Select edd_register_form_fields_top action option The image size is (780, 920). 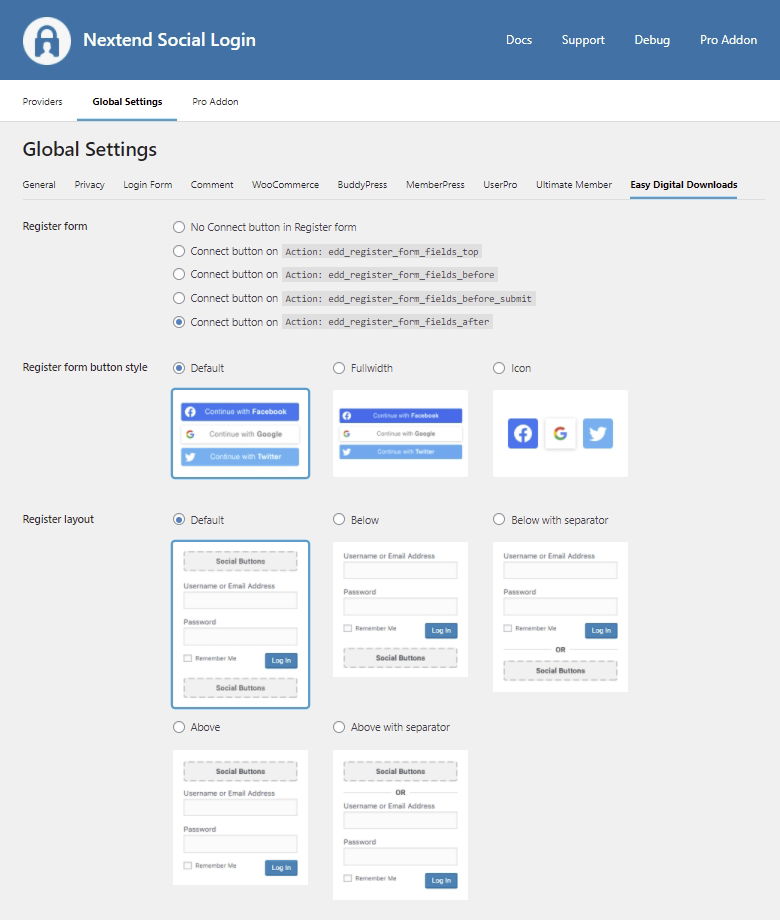point(179,251)
